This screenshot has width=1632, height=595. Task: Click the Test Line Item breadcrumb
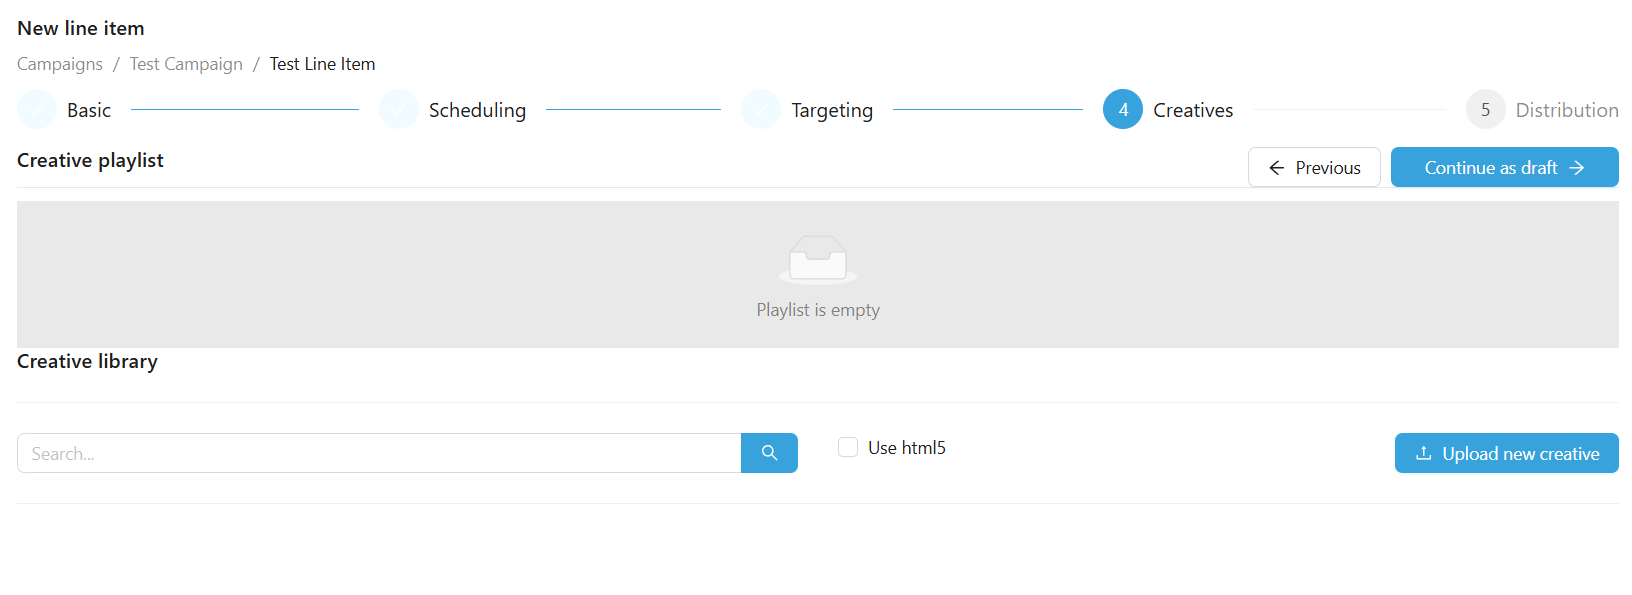[x=322, y=64]
